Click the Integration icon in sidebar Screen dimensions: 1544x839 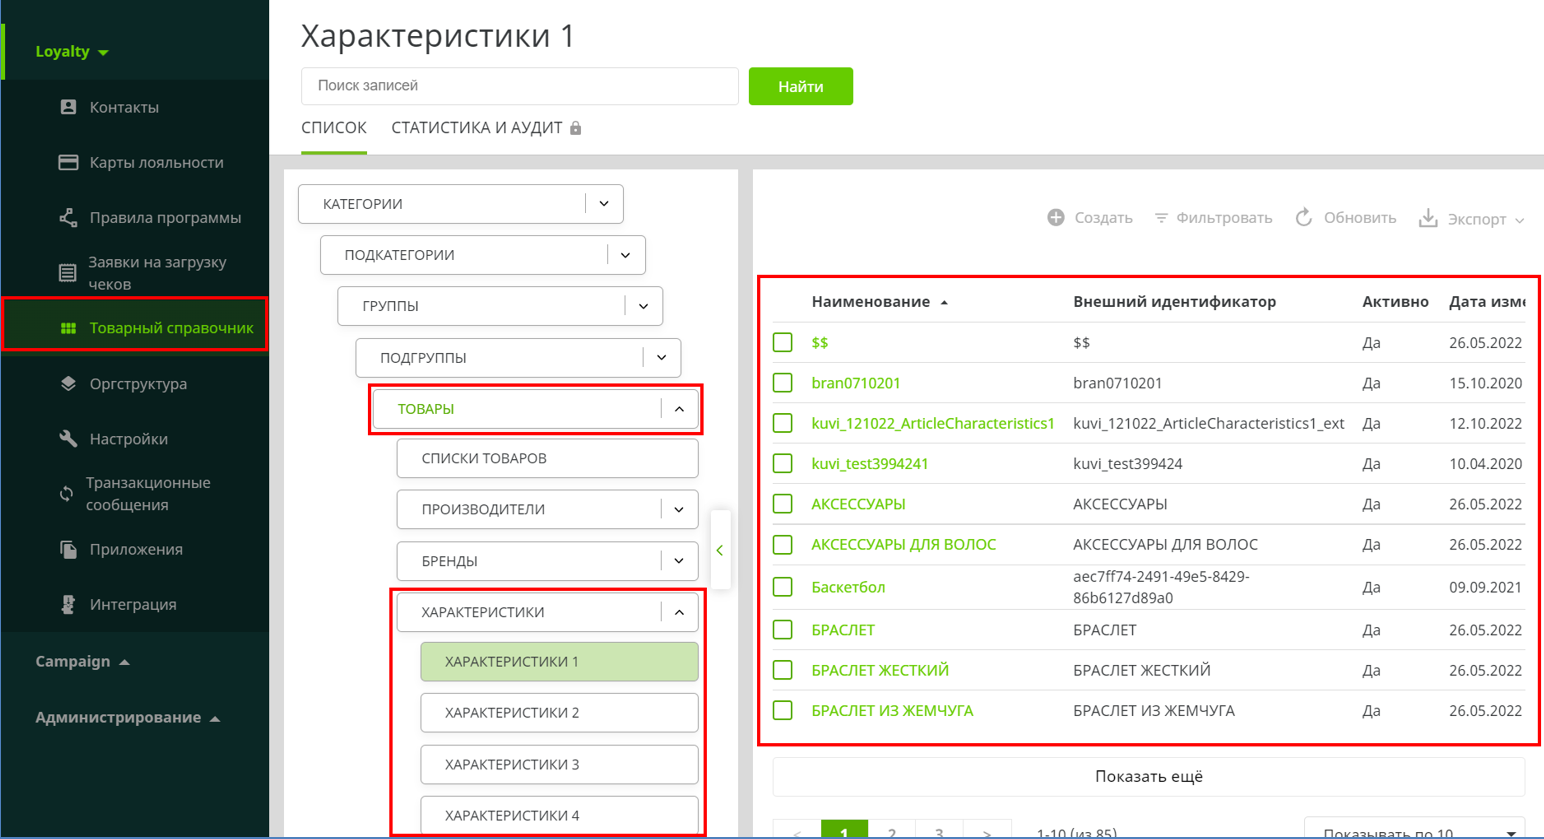point(68,604)
